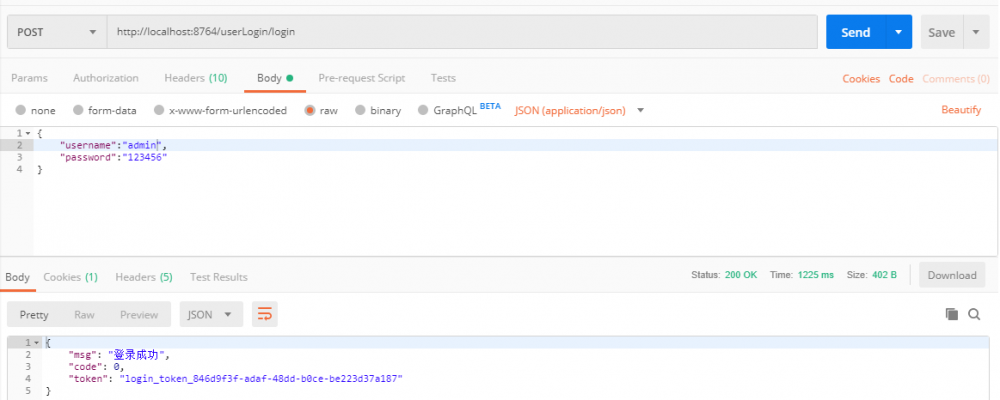Image resolution: width=1000 pixels, height=400 pixels.
Task: Open the POST method dropdown
Action: coord(57,32)
